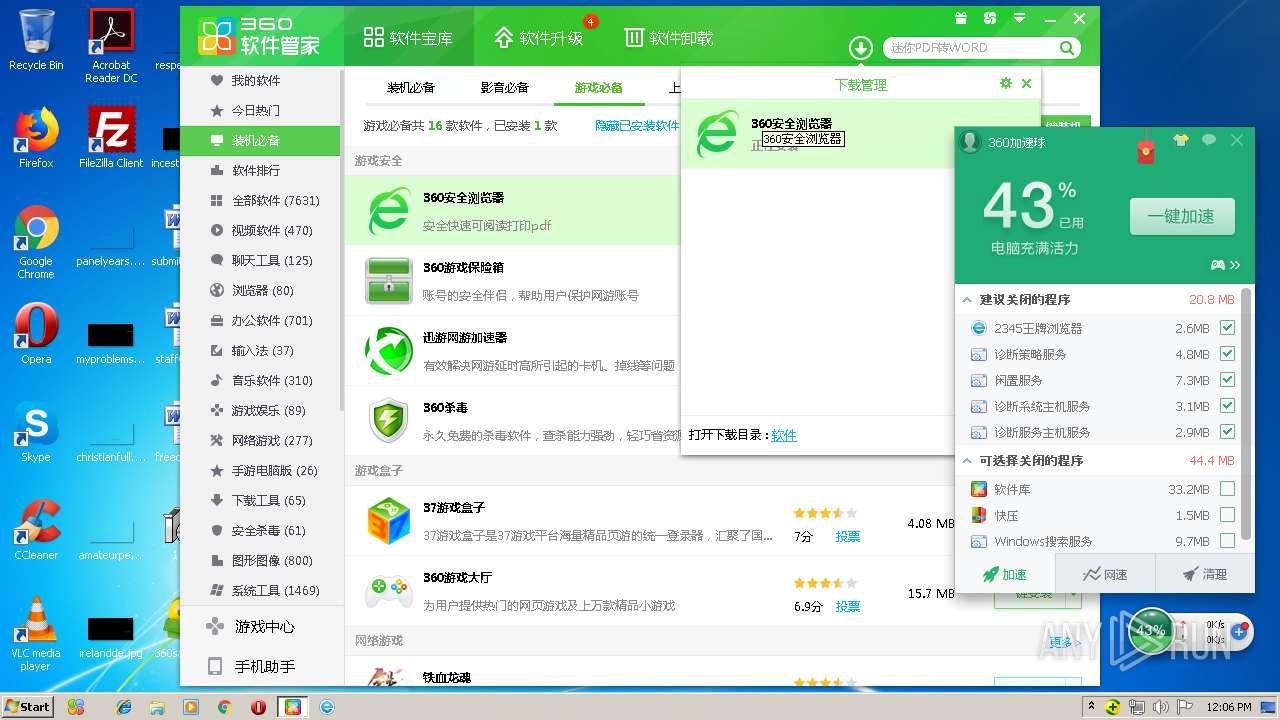
Task: Open Firefox desktop shortcut
Action: (x=36, y=138)
